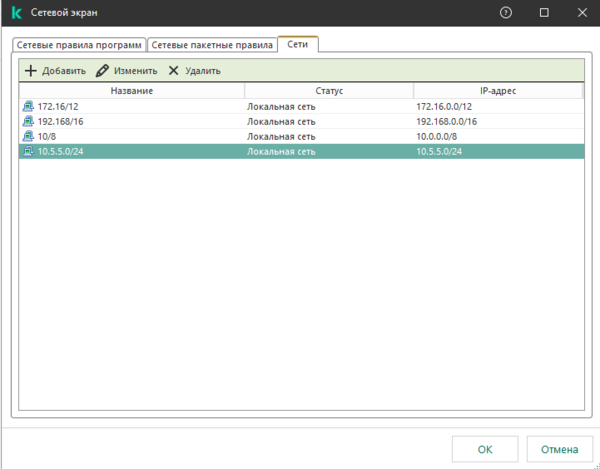This screenshot has width=600, height=469.
Task: Sort by Статус column header
Action: [329, 91]
